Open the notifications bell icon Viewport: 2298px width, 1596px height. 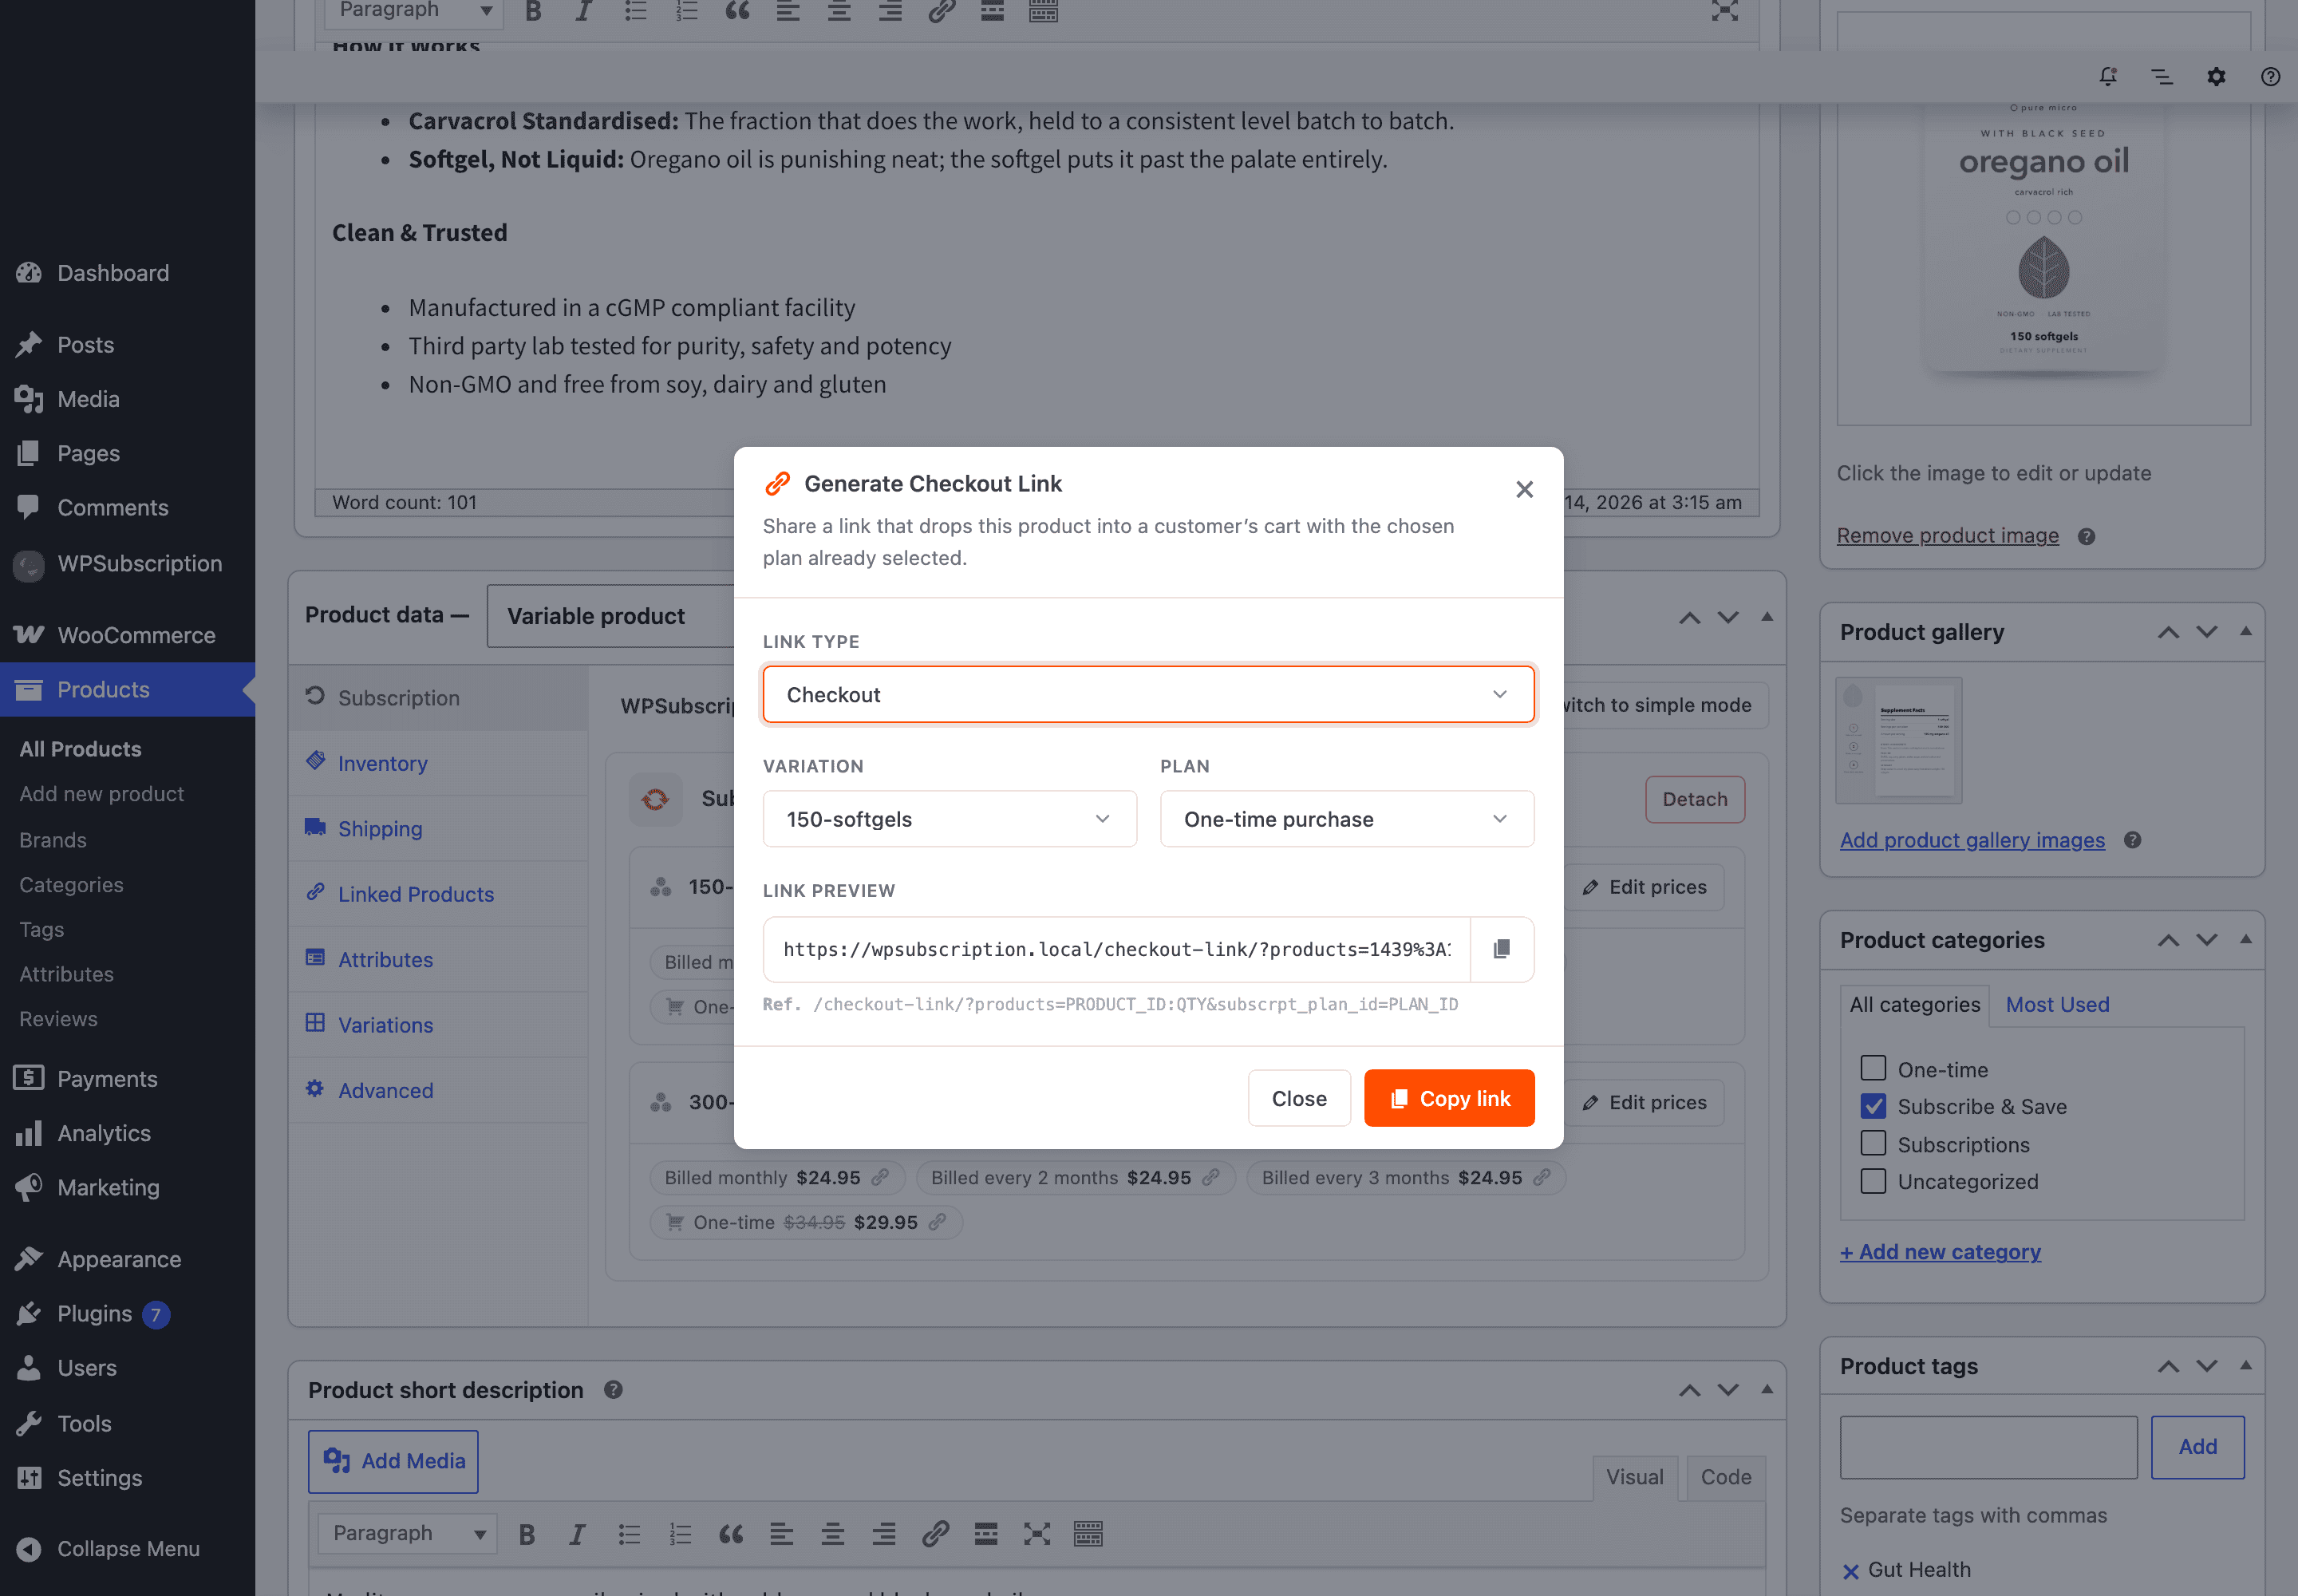2108,76
